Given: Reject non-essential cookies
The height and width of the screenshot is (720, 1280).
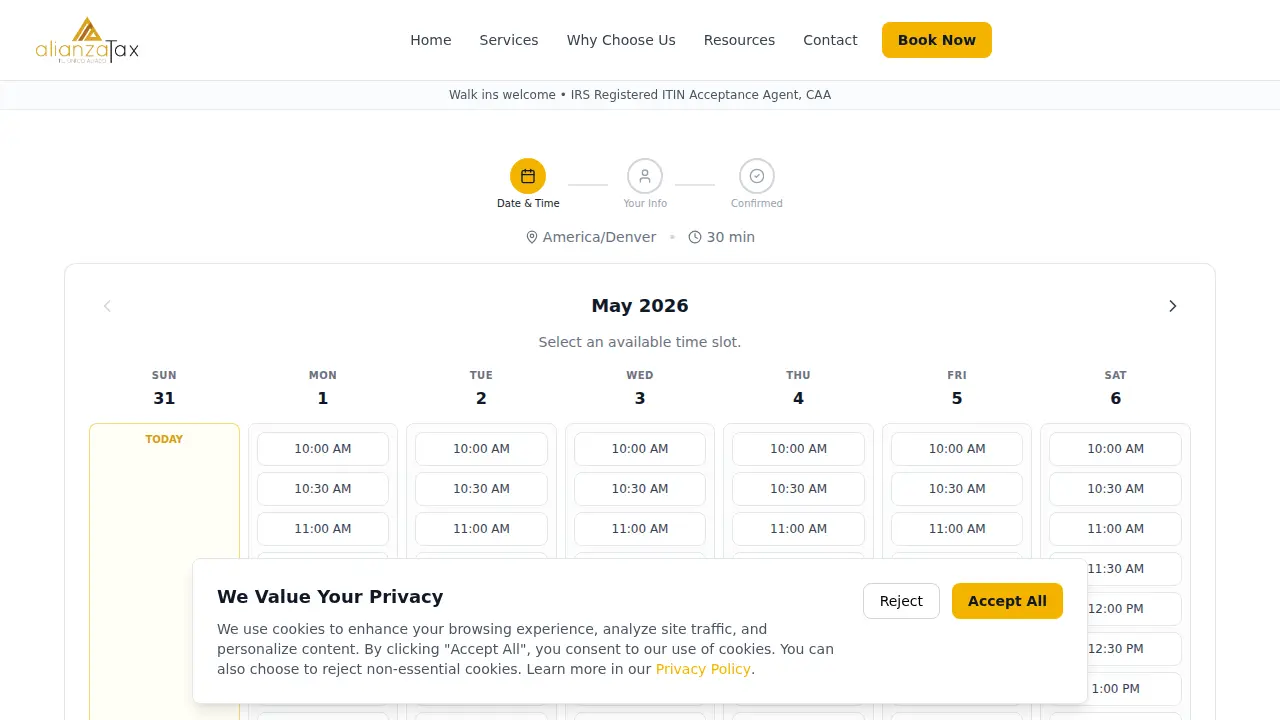Looking at the screenshot, I should coord(901,601).
